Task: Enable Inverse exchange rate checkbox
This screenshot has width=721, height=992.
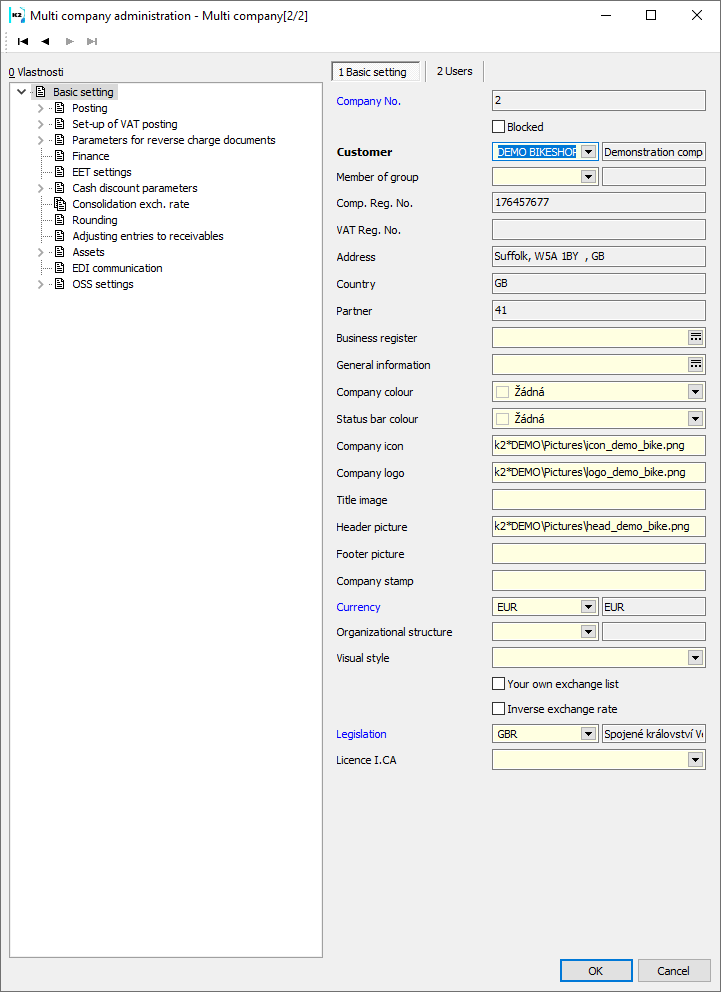Action: tap(498, 709)
